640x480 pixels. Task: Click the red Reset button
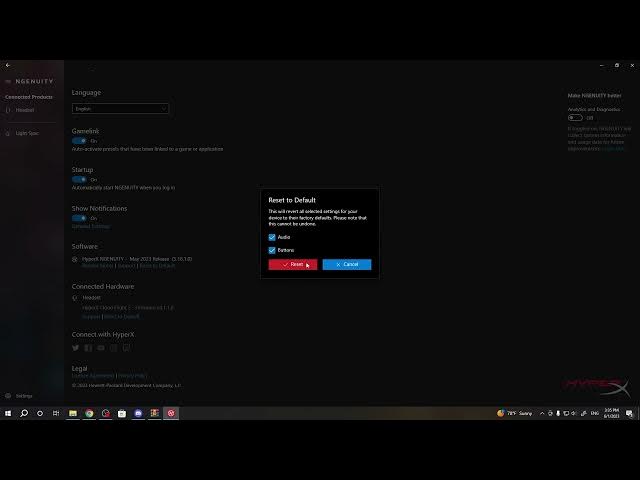[x=292, y=264]
